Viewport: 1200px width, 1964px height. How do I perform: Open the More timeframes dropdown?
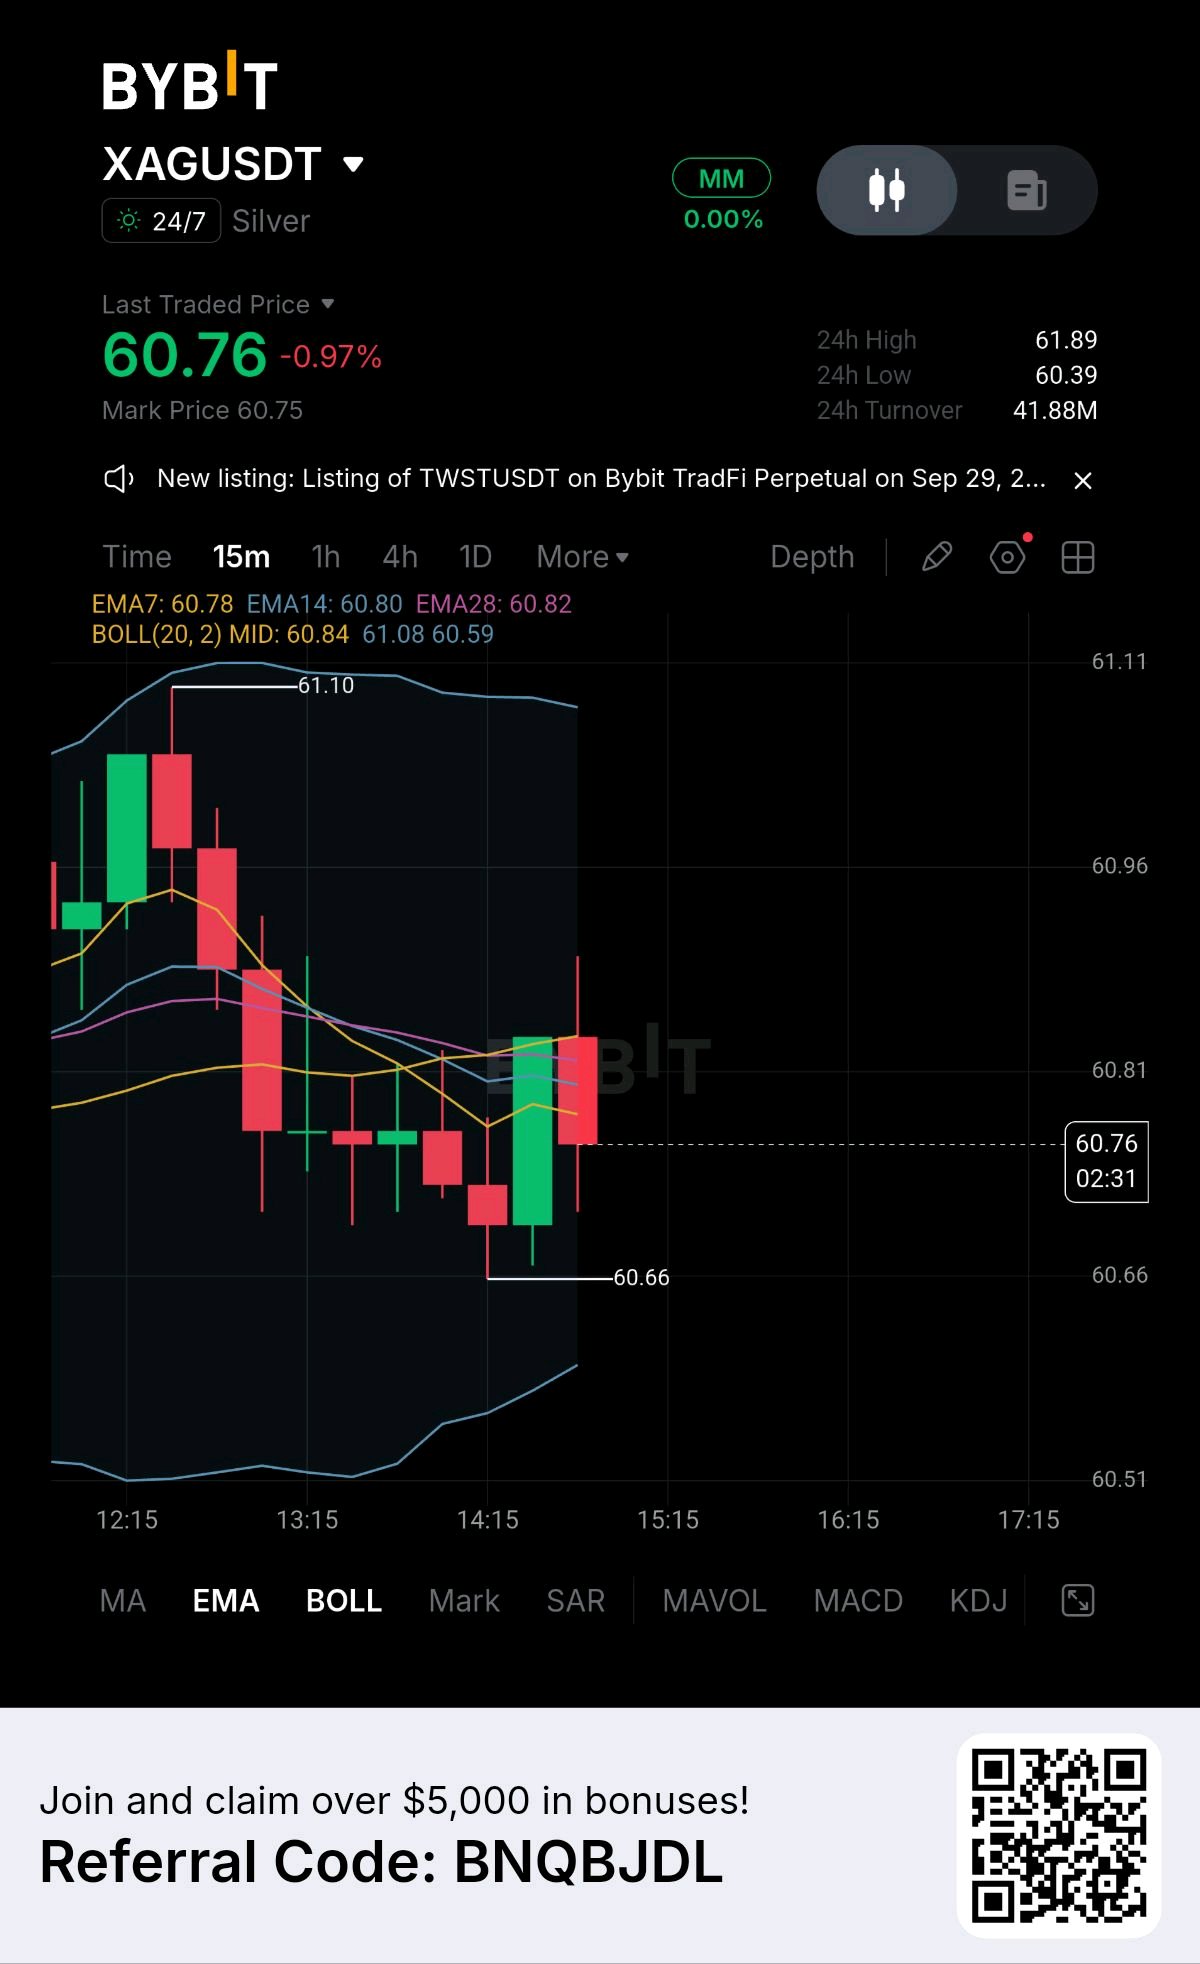tap(582, 557)
